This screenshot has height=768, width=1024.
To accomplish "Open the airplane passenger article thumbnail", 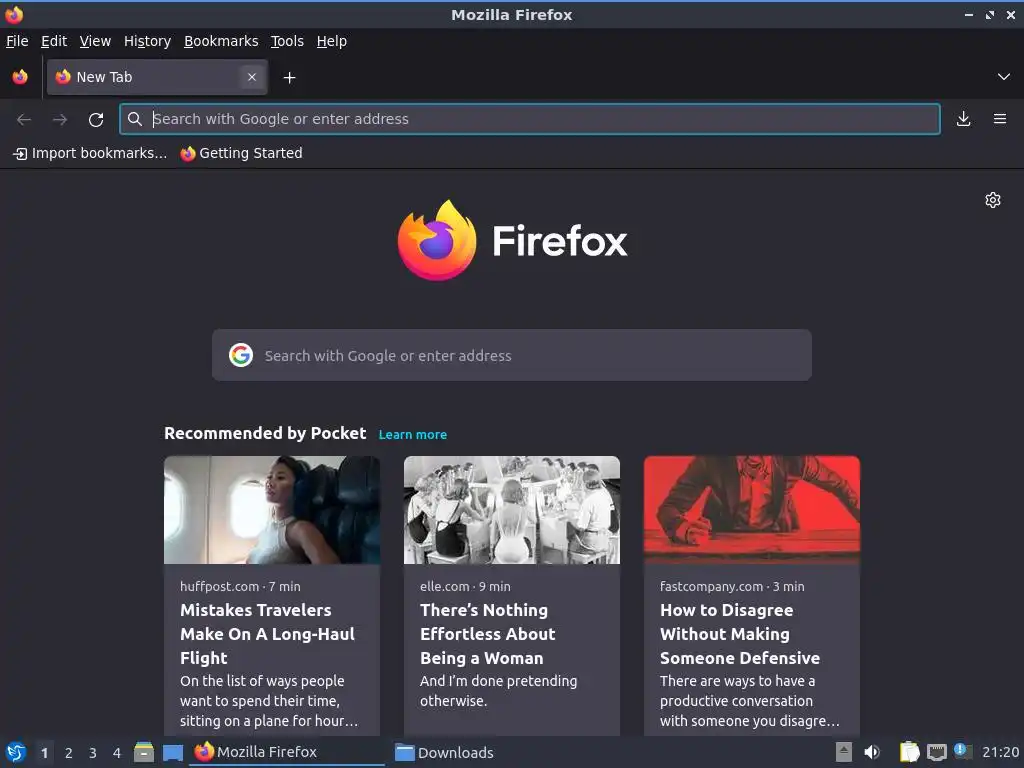I will click(272, 510).
